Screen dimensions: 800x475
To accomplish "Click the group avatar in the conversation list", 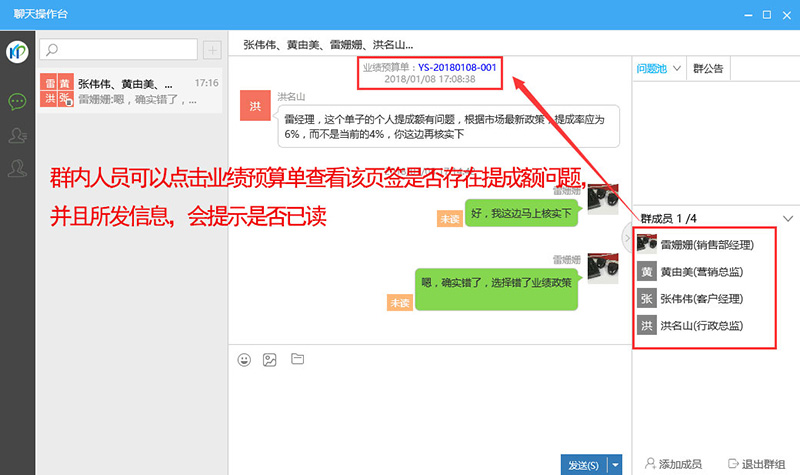I will pyautogui.click(x=57, y=90).
